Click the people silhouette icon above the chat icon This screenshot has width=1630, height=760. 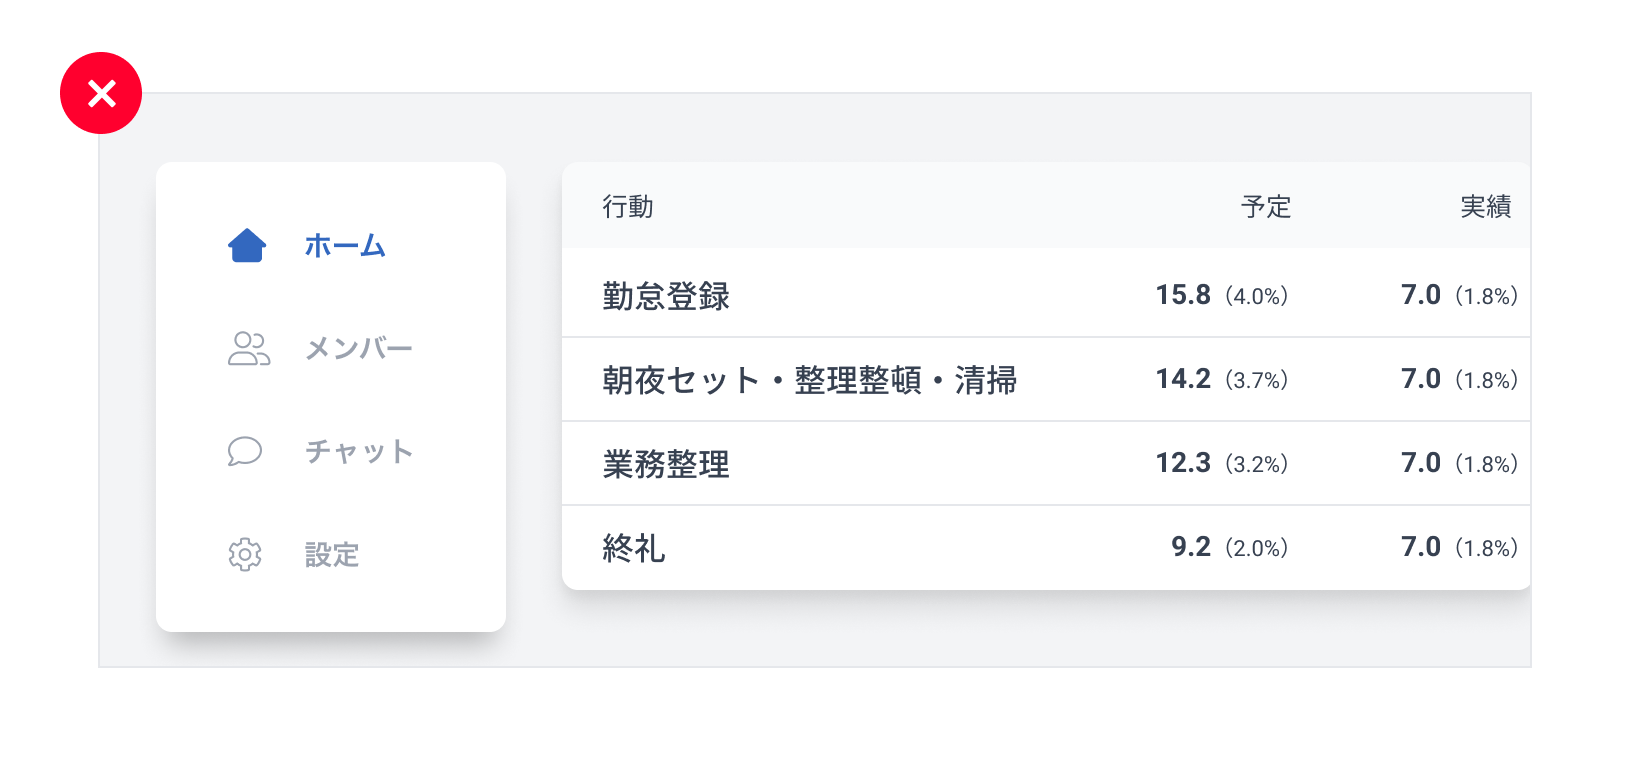[x=247, y=348]
